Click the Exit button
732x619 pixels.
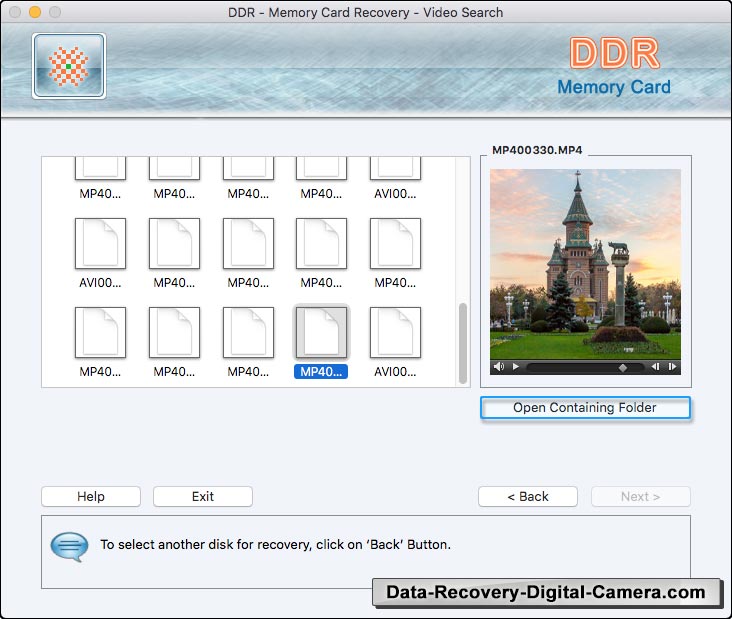click(x=203, y=496)
